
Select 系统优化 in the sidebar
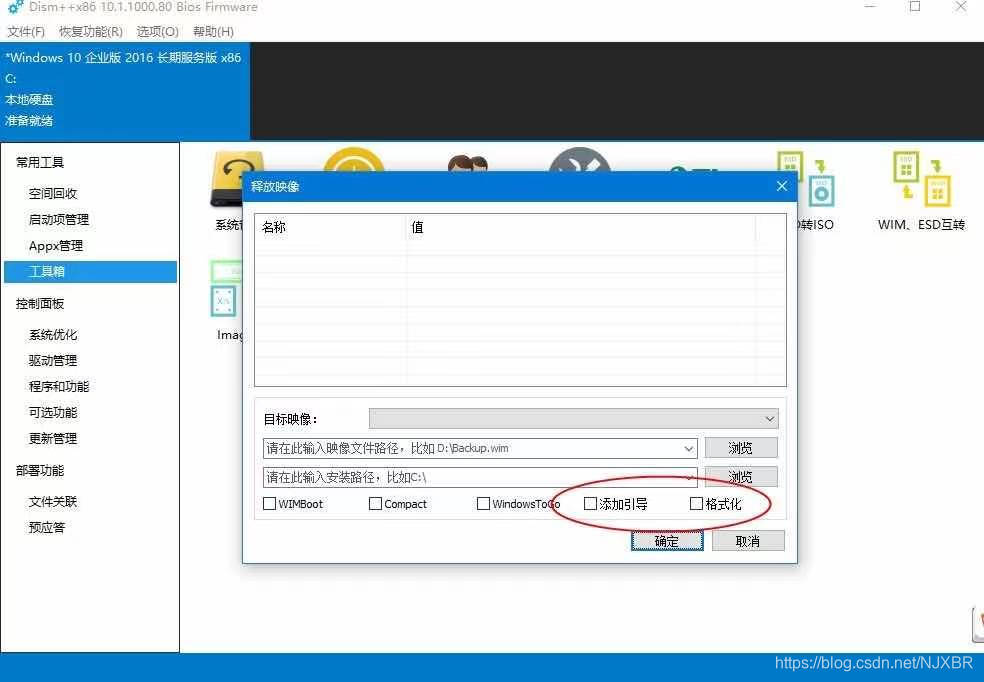pyautogui.click(x=53, y=335)
